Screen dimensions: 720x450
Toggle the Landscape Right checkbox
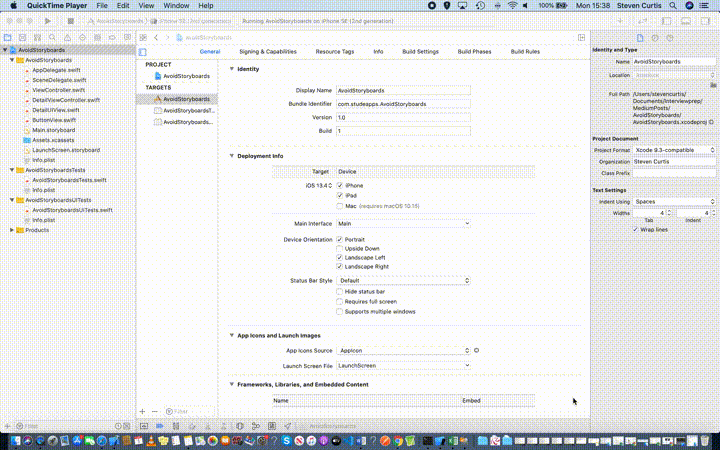click(x=340, y=266)
